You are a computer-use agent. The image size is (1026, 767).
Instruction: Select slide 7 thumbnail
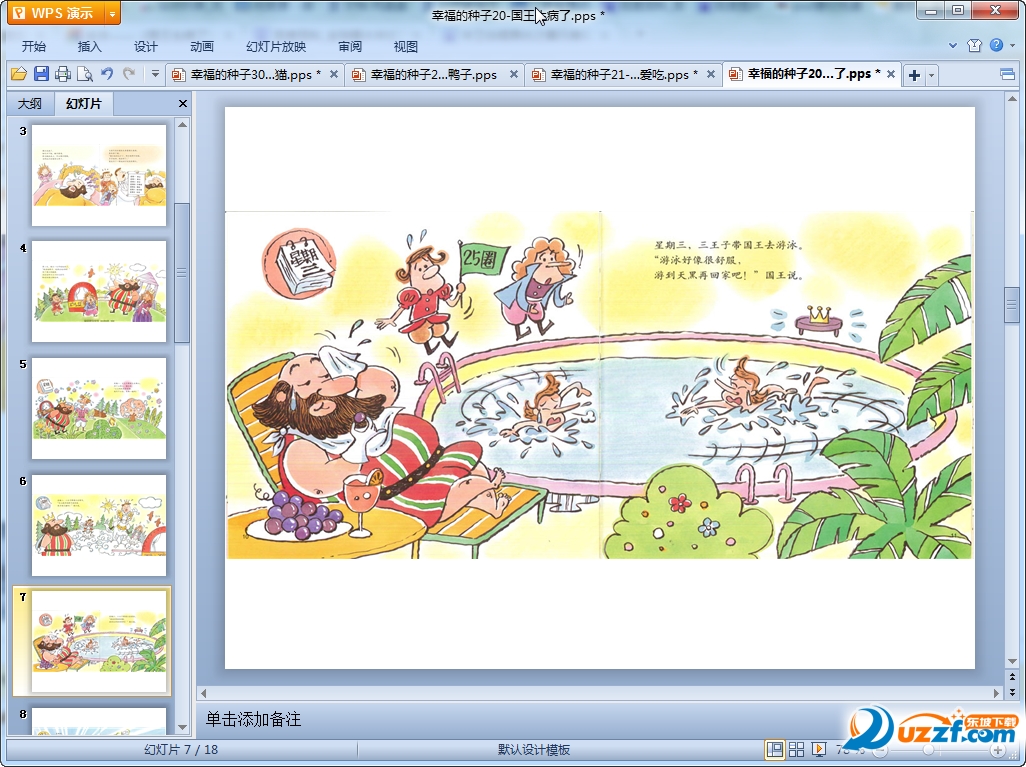click(99, 641)
